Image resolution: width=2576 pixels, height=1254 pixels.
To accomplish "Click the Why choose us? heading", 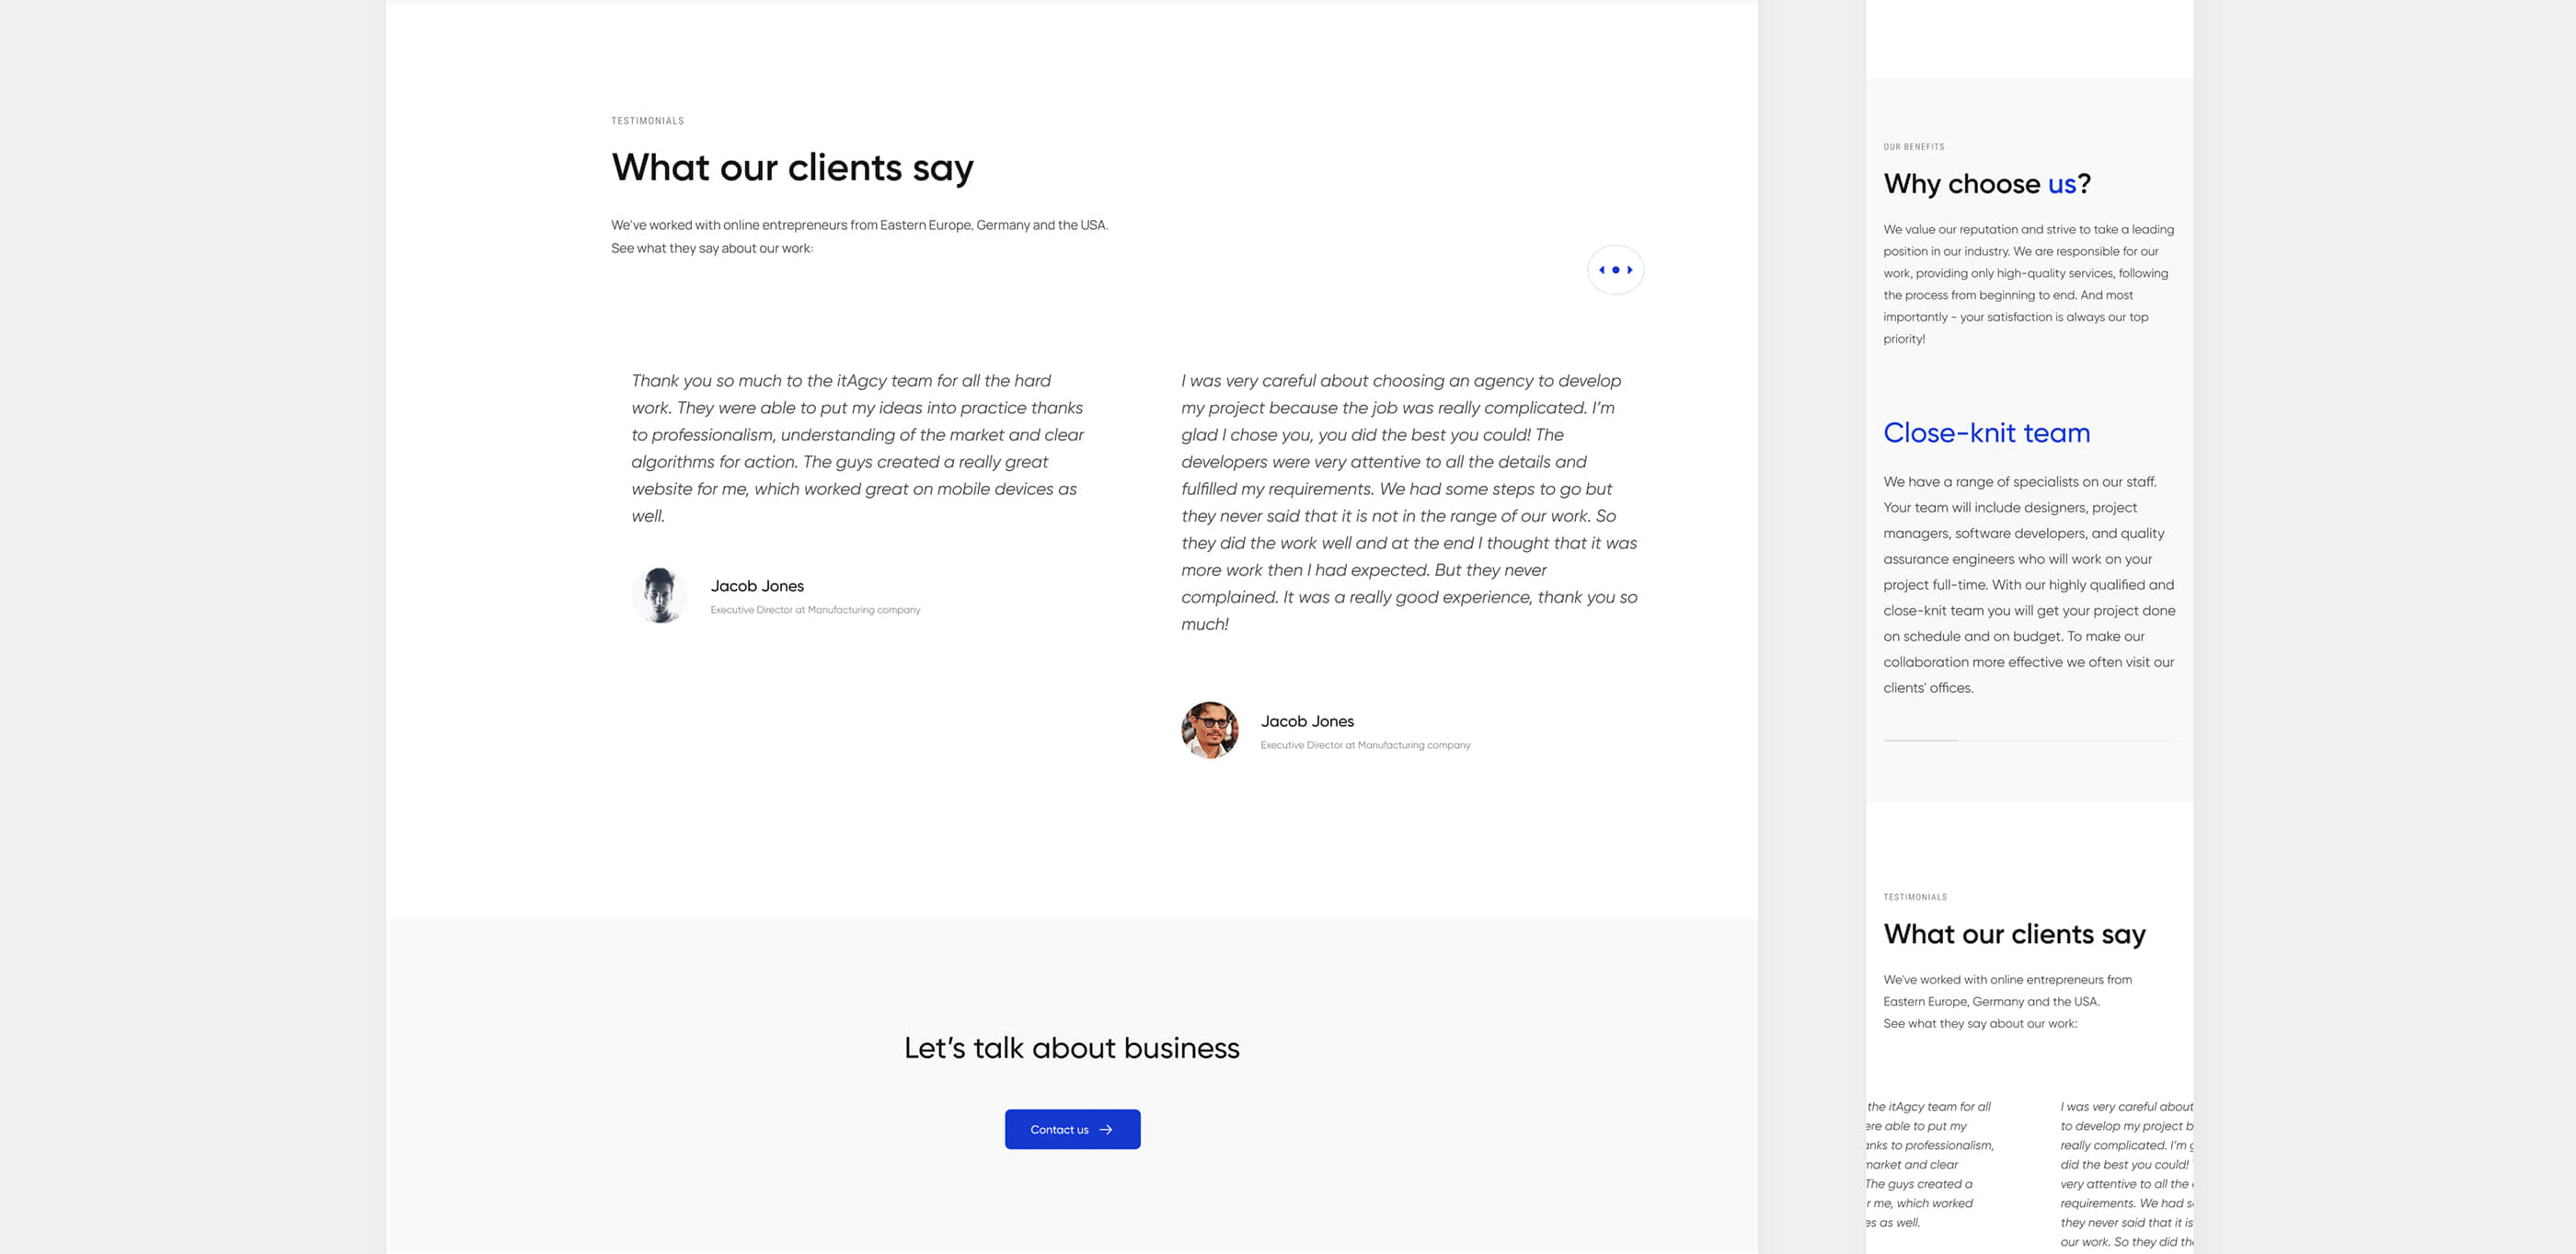I will pyautogui.click(x=1986, y=184).
